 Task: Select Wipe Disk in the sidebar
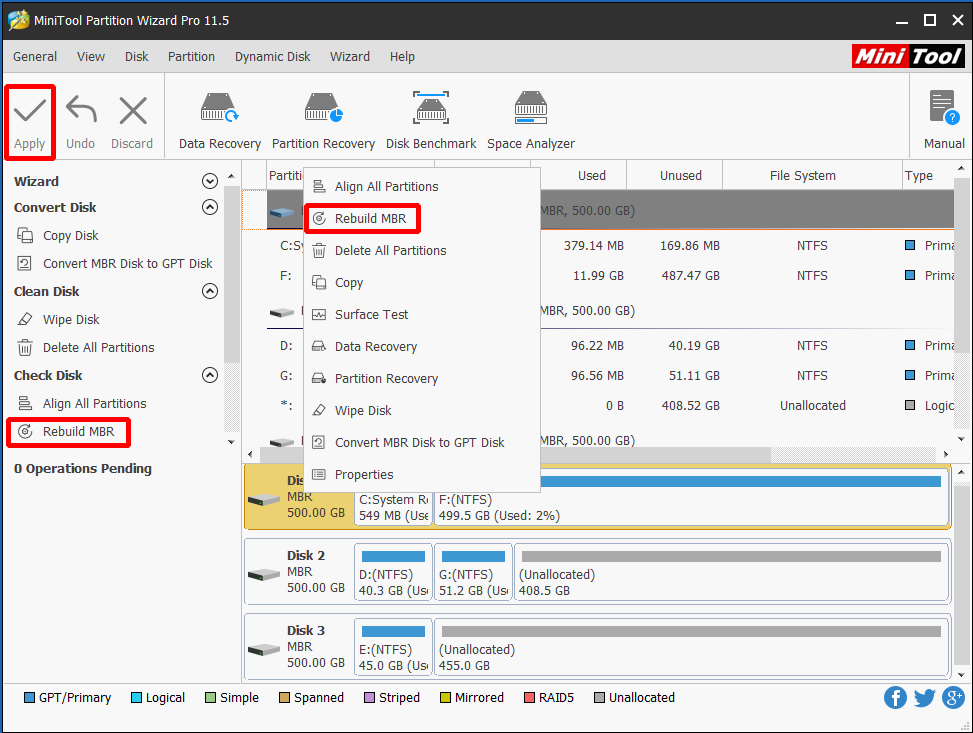[x=58, y=320]
